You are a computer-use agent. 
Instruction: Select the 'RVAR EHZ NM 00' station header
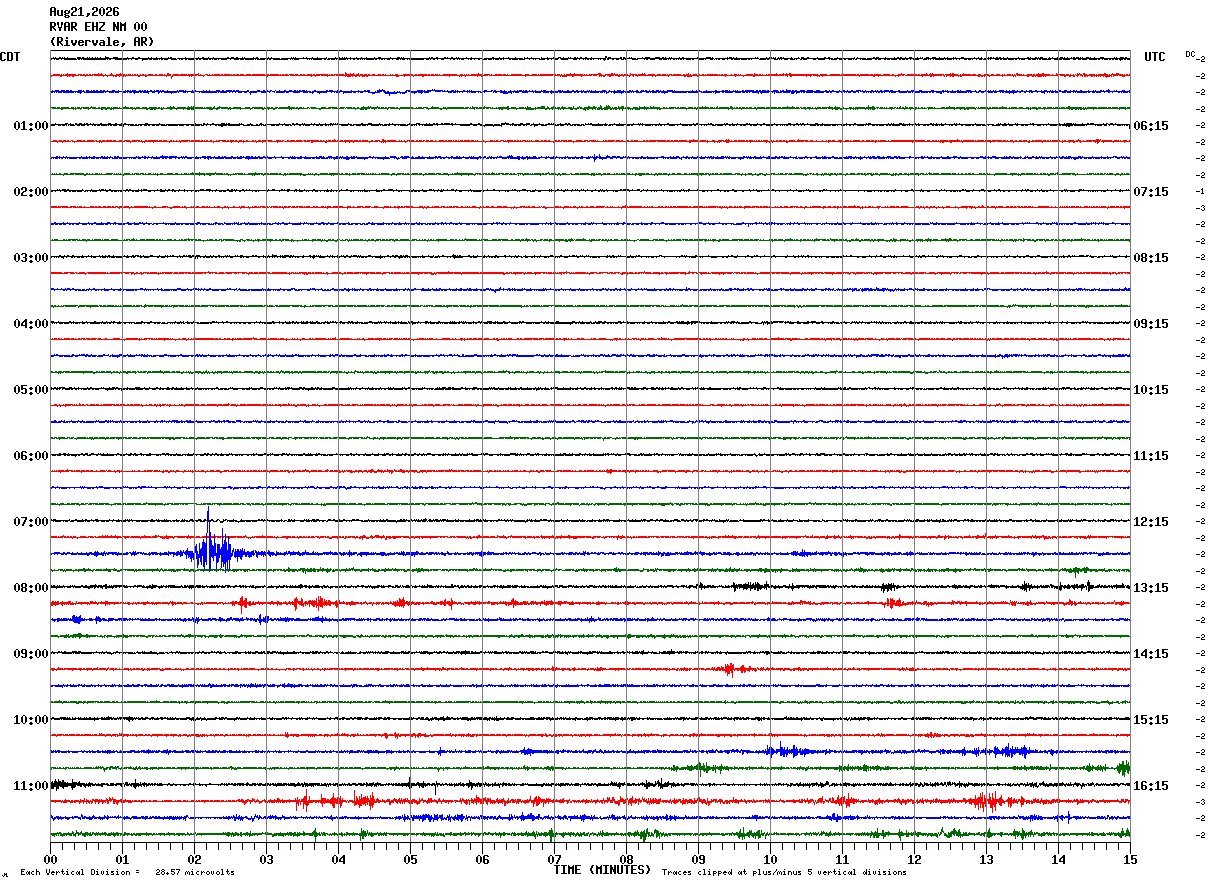tap(98, 27)
